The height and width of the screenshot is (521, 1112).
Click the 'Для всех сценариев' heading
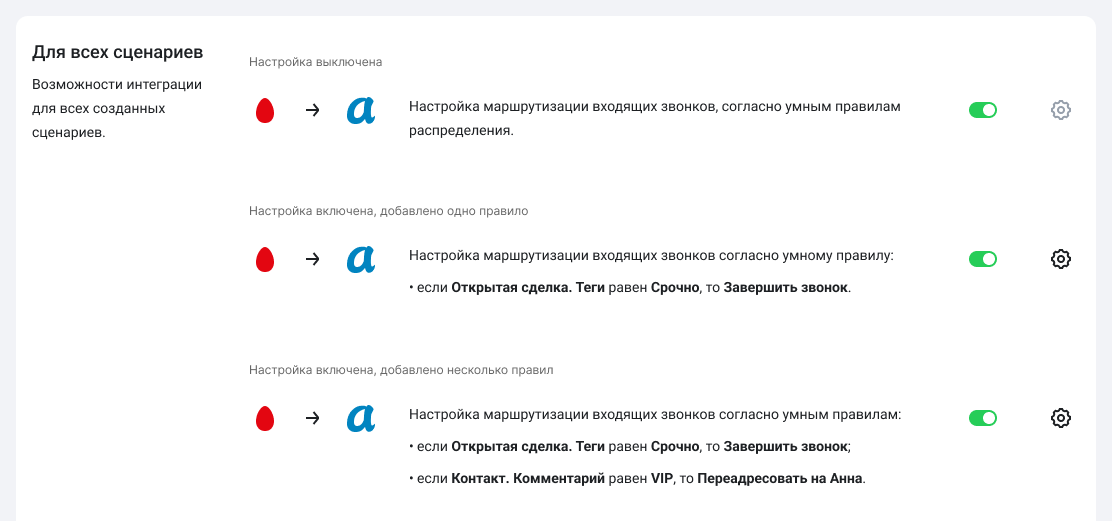[117, 51]
